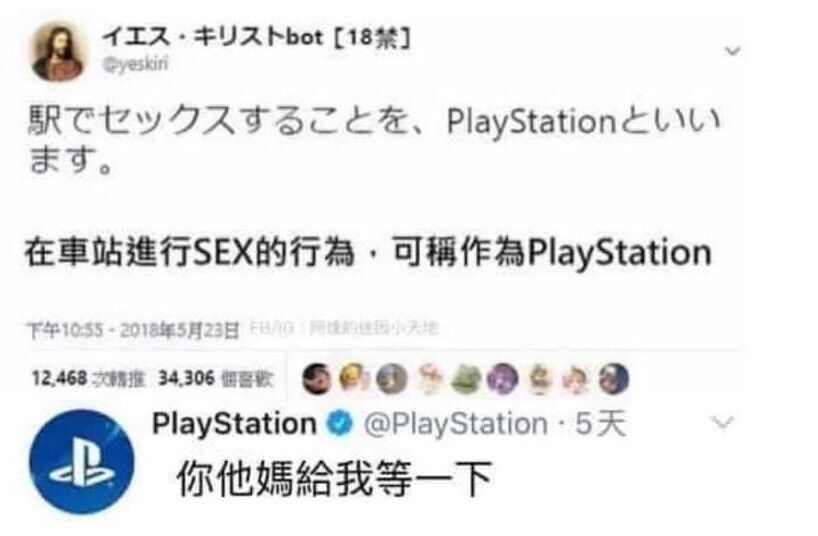Click the green frog liker avatar
818x536 pixels.
465,378
